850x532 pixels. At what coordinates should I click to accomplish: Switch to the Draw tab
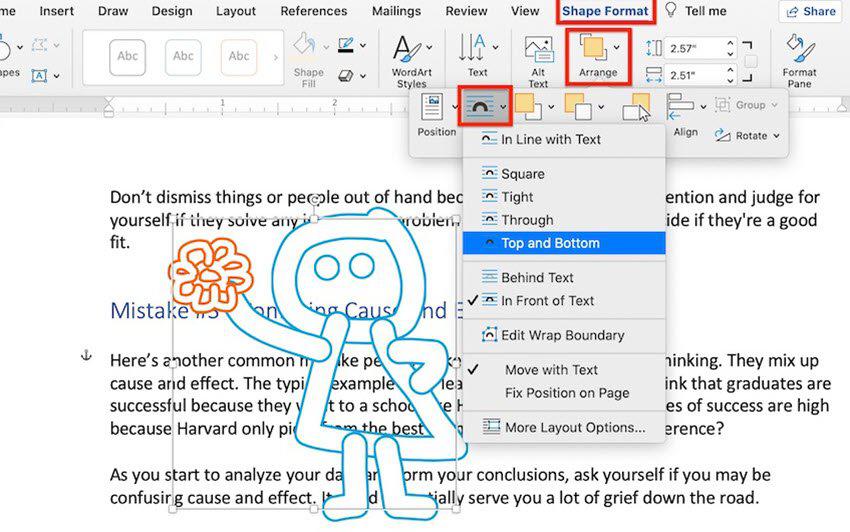[x=113, y=11]
